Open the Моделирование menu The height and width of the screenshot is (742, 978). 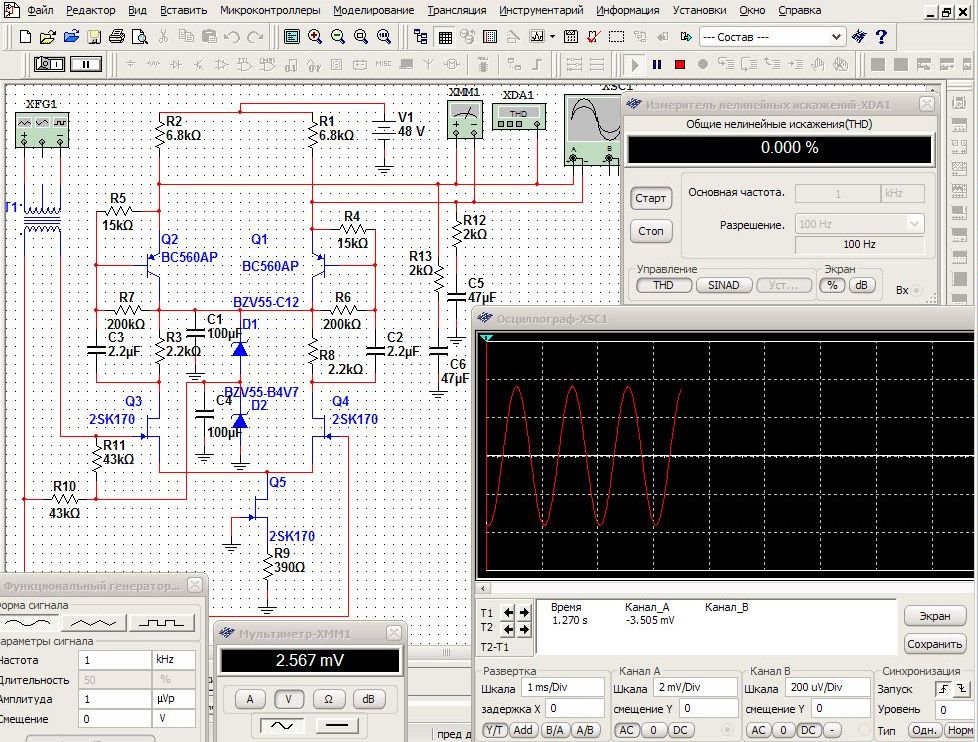(x=373, y=10)
